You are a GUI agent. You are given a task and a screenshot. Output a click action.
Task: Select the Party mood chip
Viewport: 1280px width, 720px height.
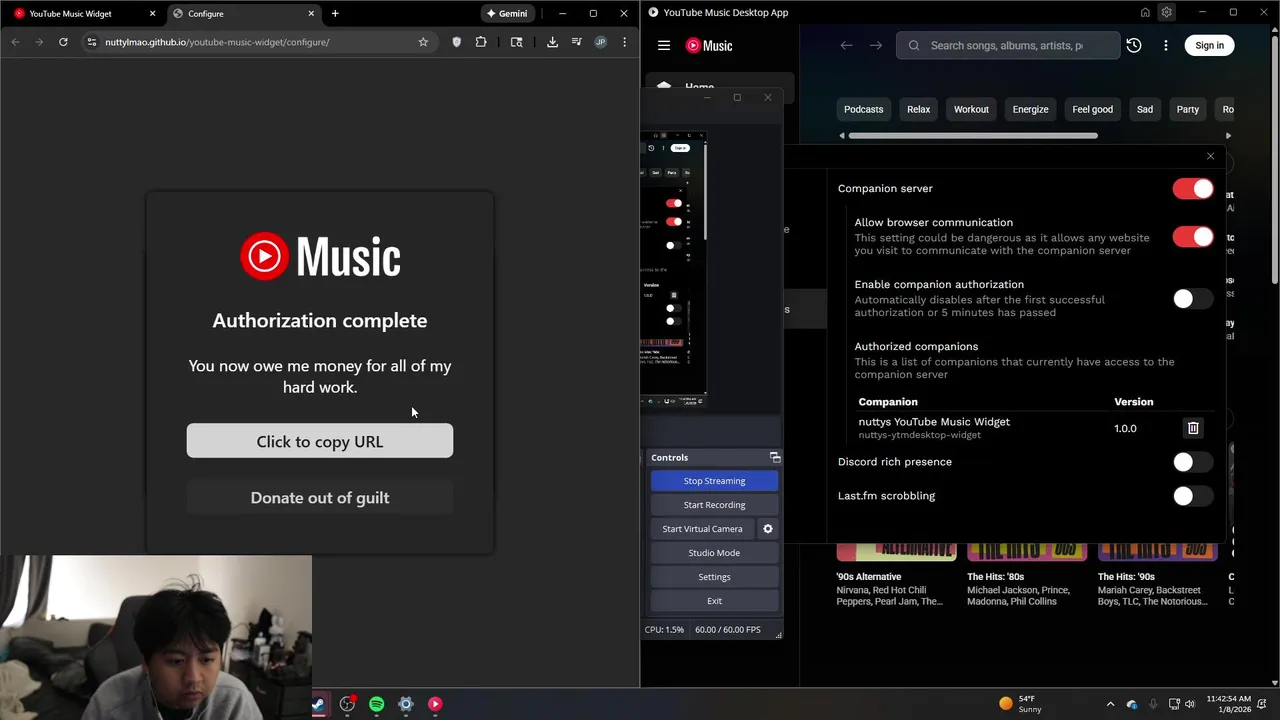pos(1187,109)
